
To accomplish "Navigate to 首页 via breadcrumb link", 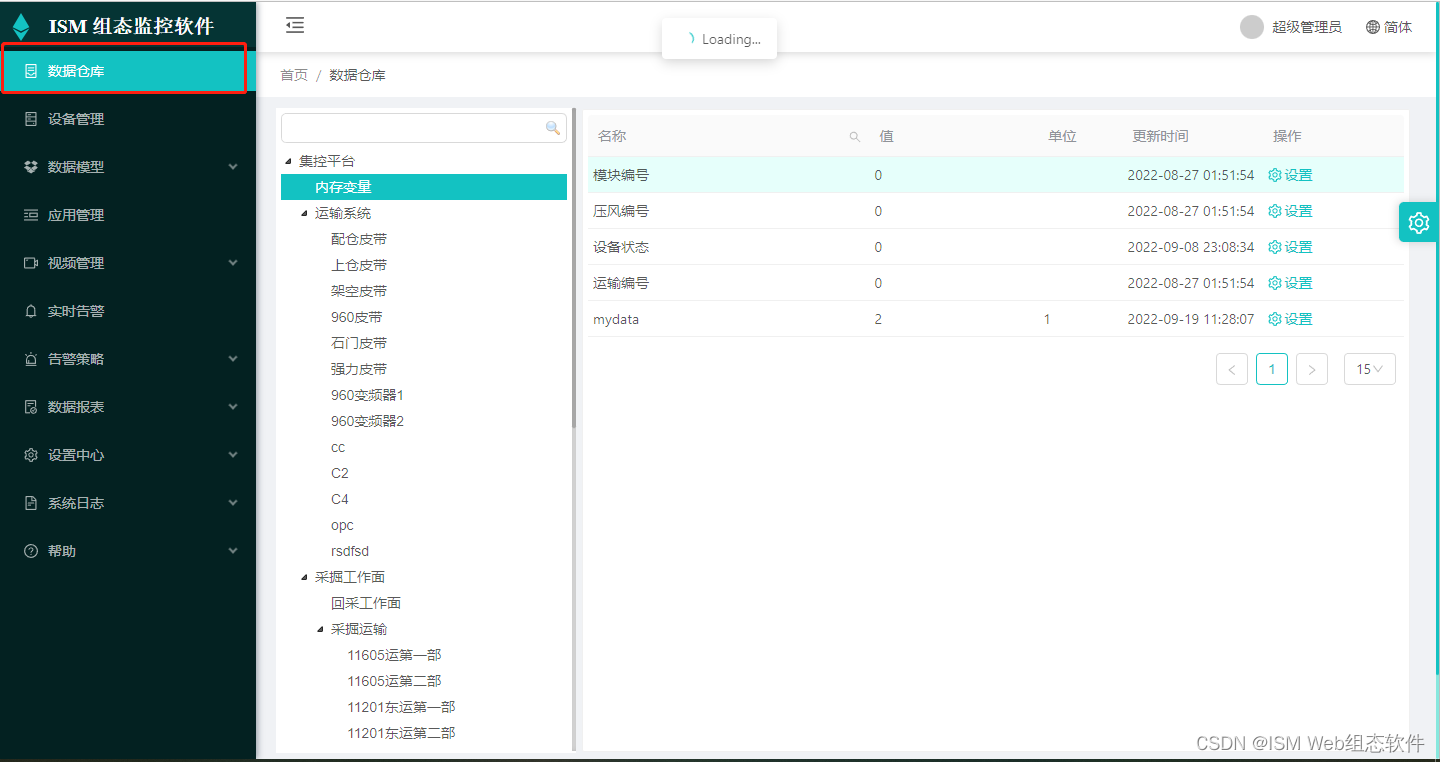I will (x=293, y=74).
